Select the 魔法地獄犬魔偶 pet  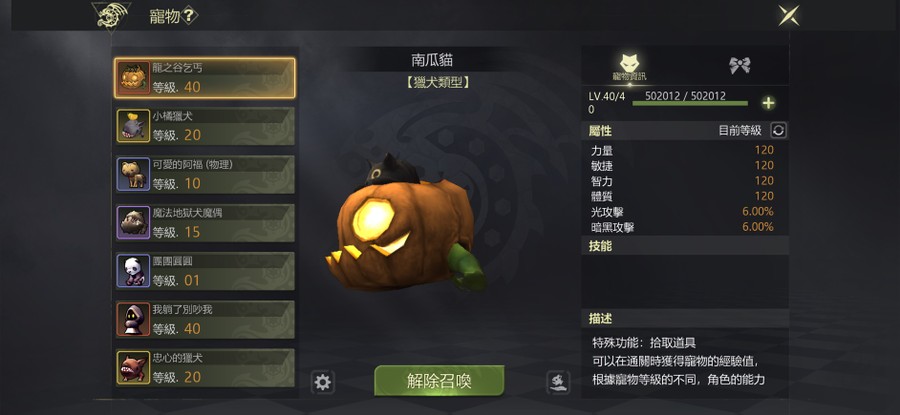tap(205, 222)
